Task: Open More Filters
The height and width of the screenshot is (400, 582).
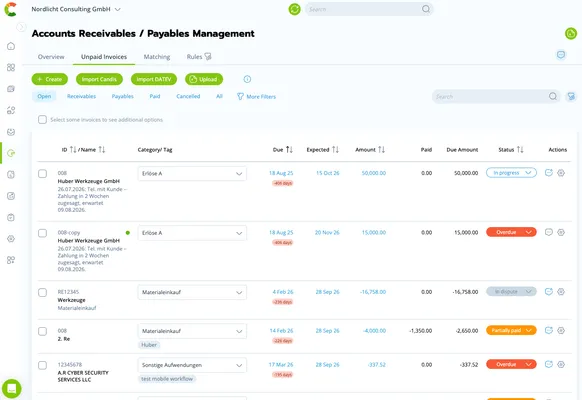Action: coord(256,96)
